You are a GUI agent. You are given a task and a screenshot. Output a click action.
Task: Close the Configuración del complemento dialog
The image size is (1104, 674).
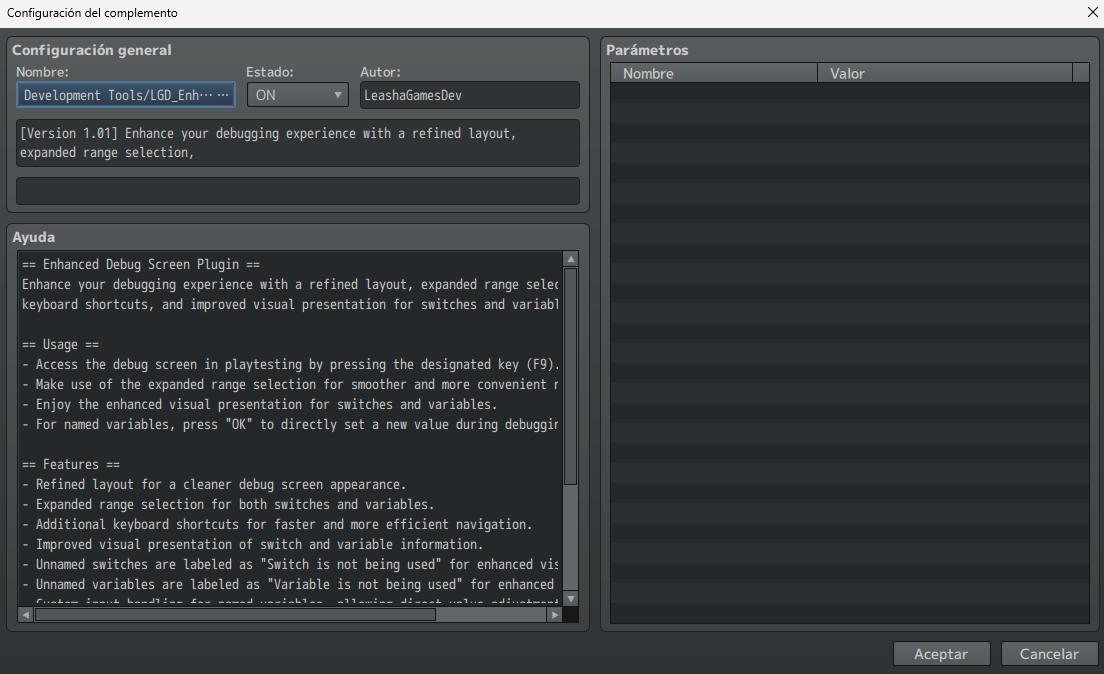[x=1092, y=13]
